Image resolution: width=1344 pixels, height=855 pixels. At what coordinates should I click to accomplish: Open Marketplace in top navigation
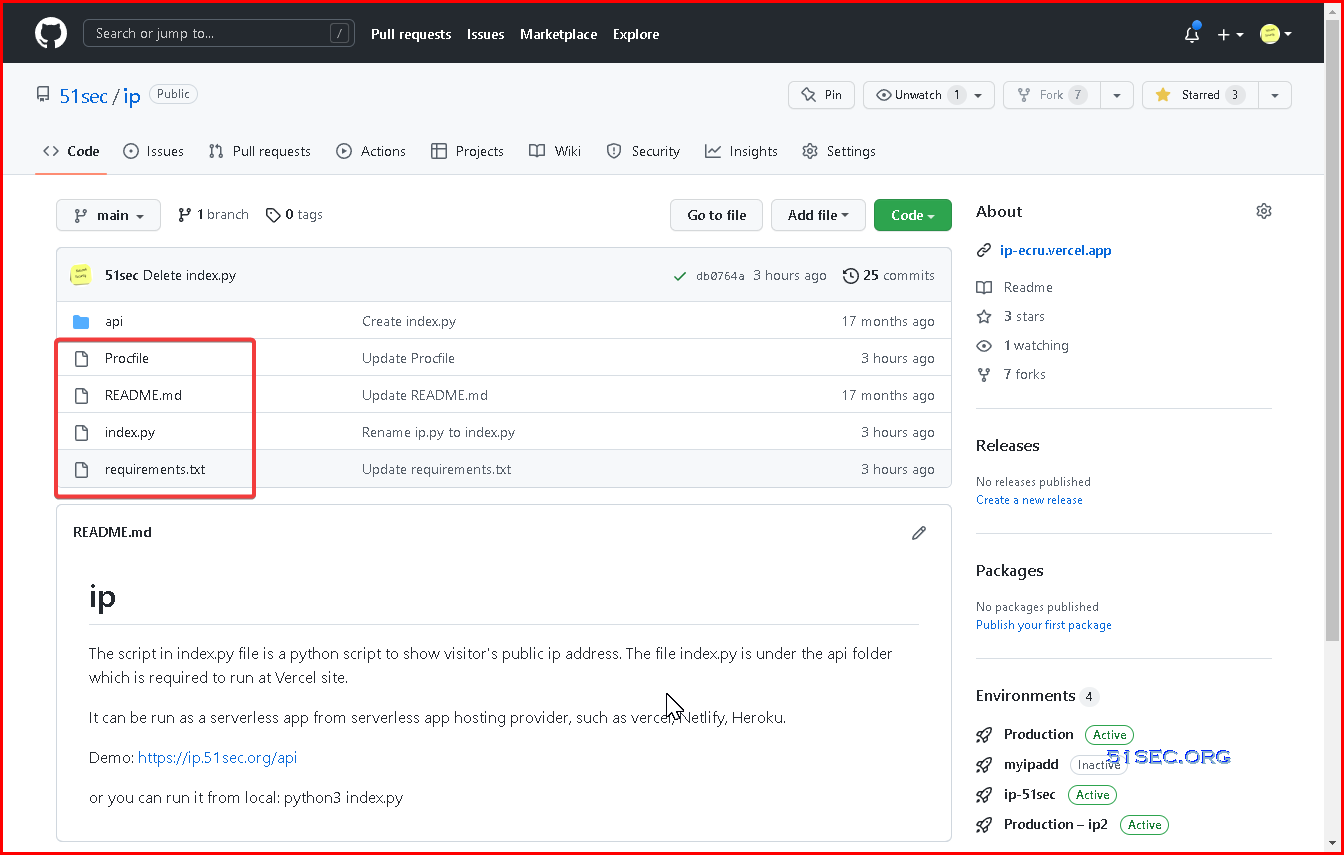[558, 34]
